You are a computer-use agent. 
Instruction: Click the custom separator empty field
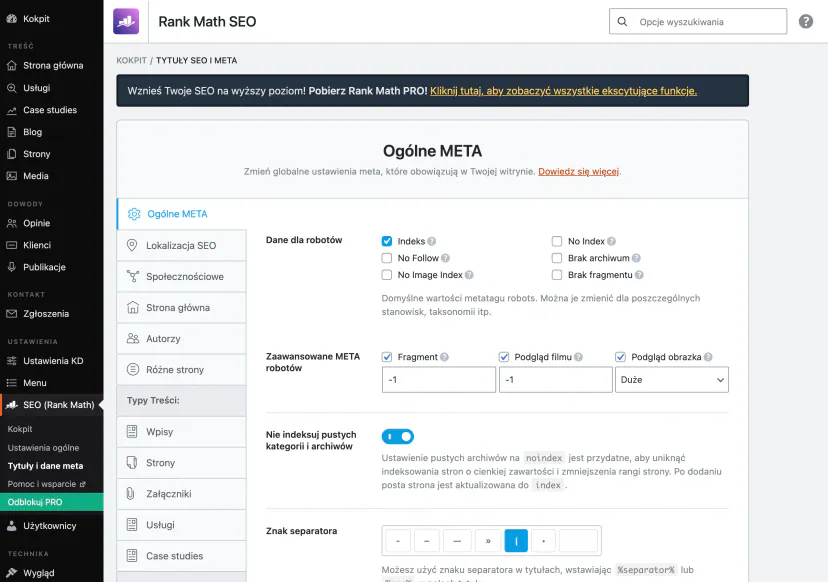click(578, 541)
